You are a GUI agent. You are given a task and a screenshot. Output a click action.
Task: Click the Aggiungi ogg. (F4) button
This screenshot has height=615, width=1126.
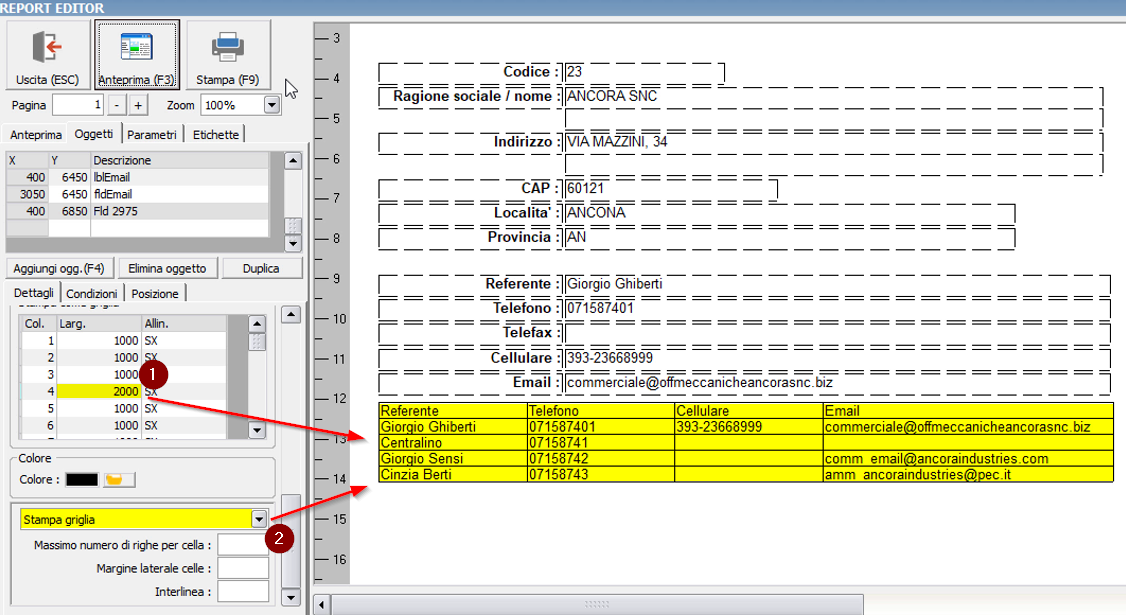click(x=60, y=268)
